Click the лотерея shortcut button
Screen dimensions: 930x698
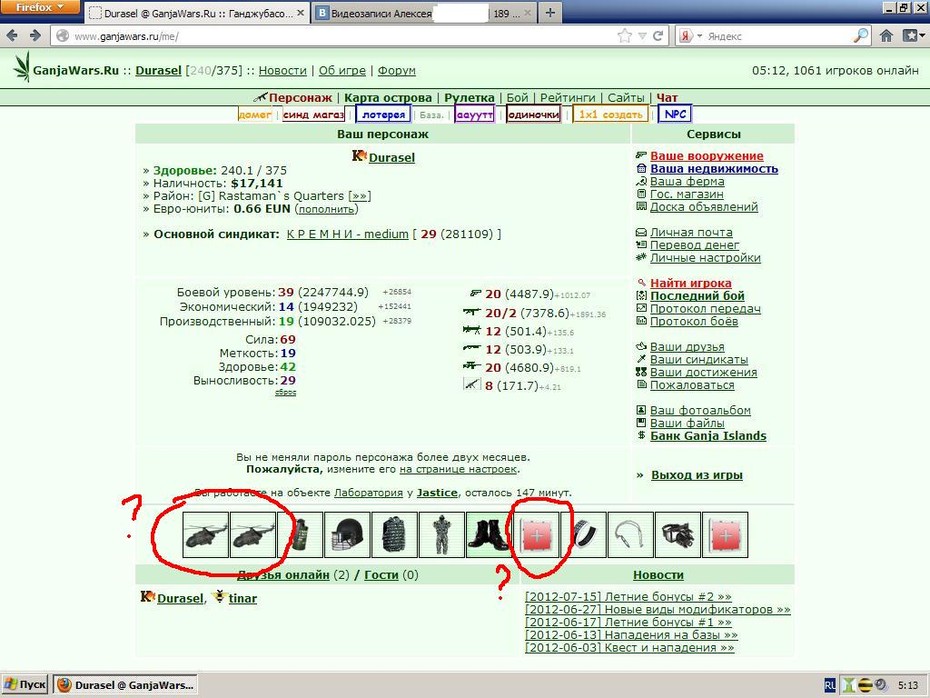tap(383, 114)
